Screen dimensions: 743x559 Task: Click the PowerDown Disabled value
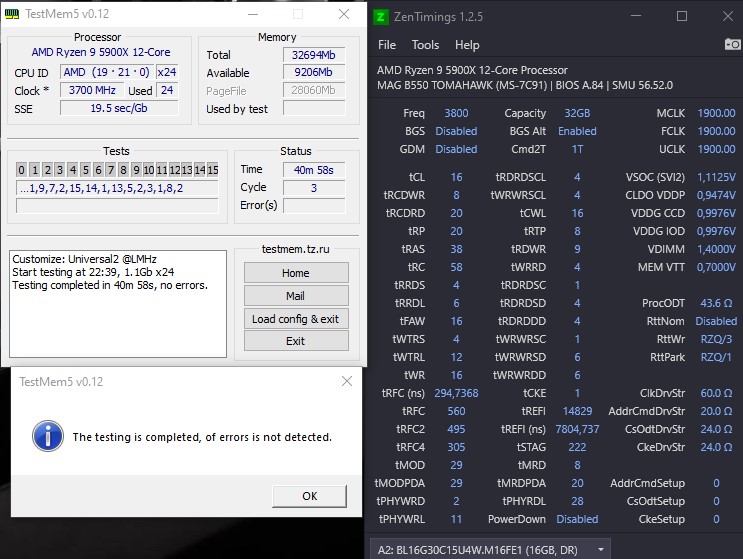577,519
